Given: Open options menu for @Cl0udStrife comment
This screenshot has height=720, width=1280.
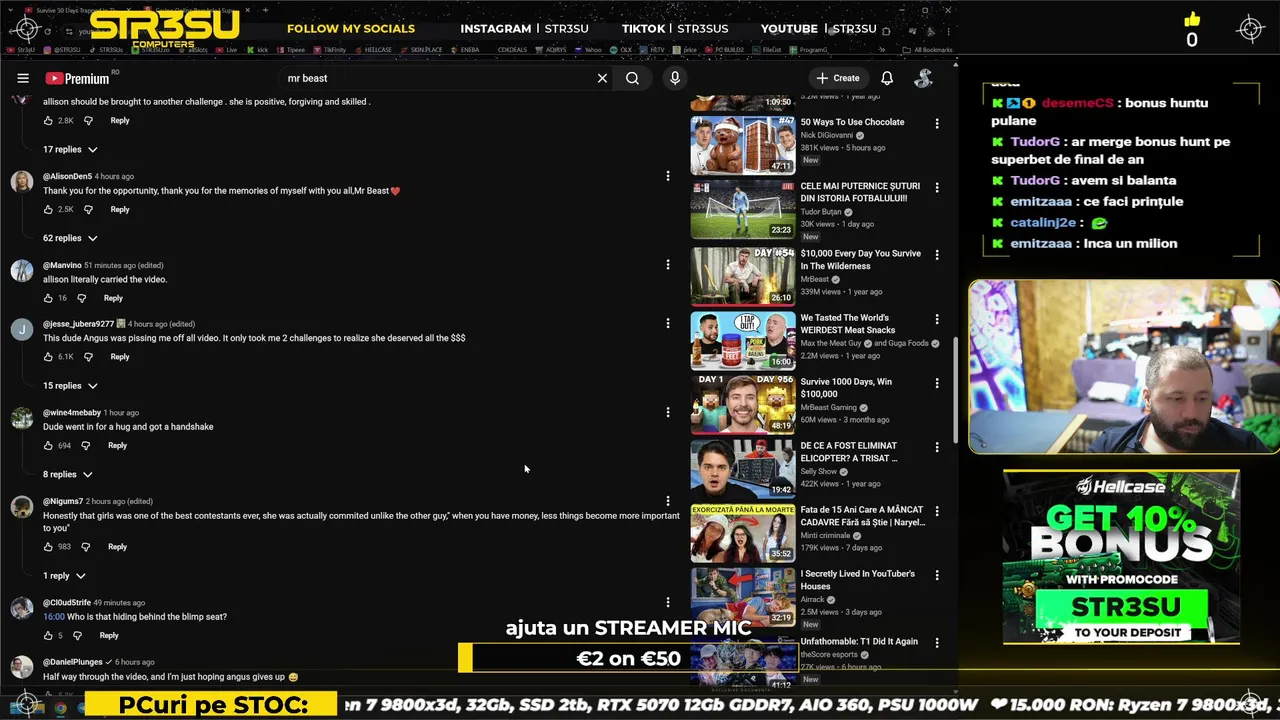Looking at the screenshot, I should pos(668,602).
